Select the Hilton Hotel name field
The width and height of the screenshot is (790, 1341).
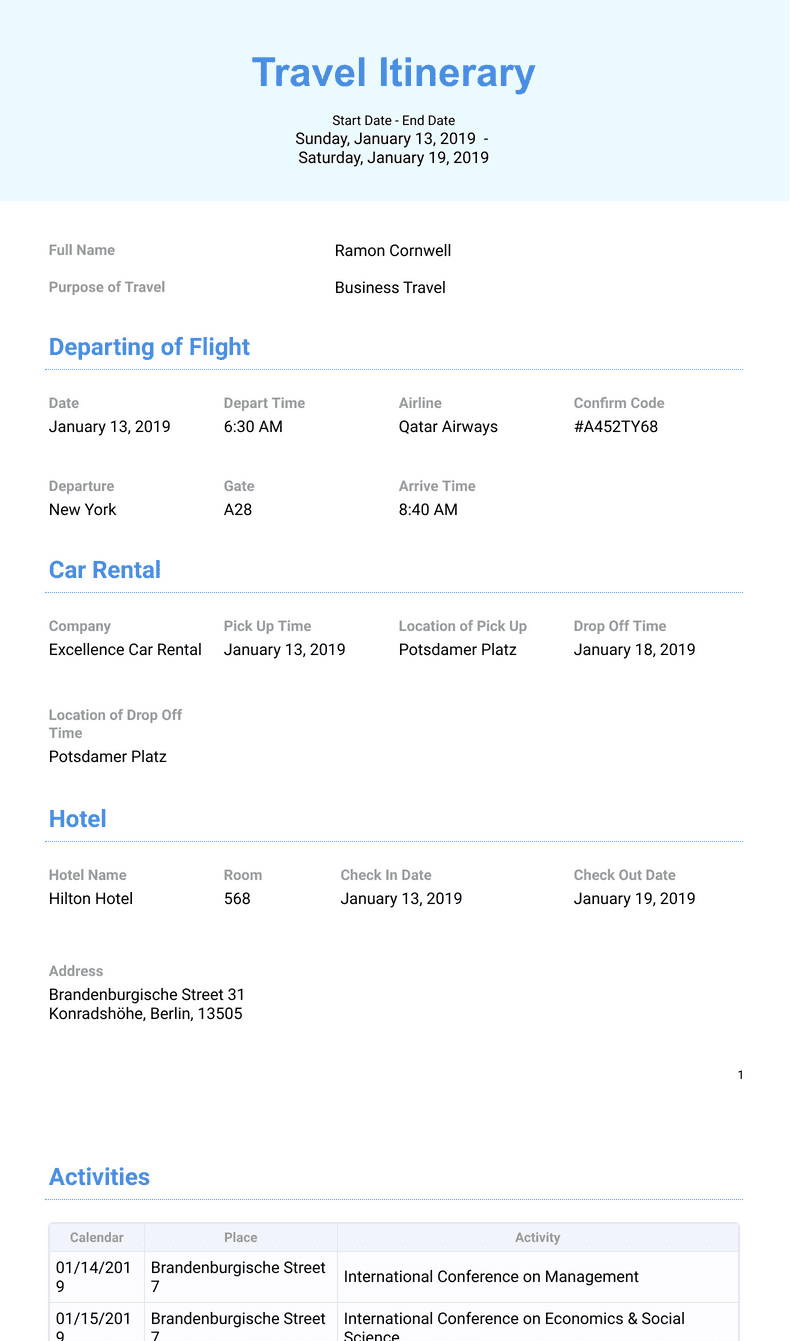(x=91, y=899)
